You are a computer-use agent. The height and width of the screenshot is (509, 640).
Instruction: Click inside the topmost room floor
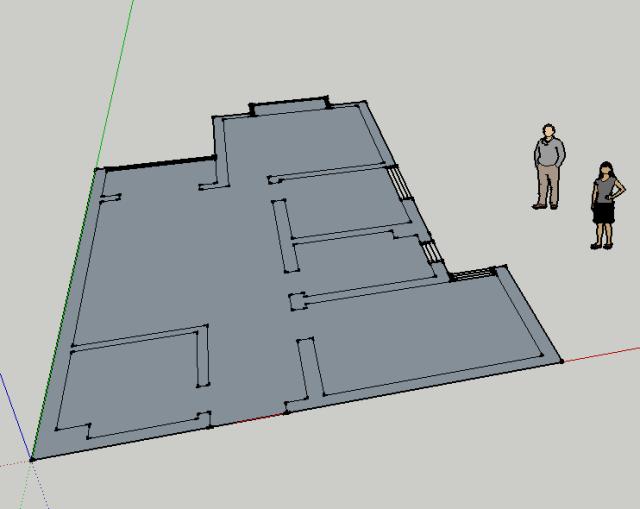pyautogui.click(x=300, y=142)
